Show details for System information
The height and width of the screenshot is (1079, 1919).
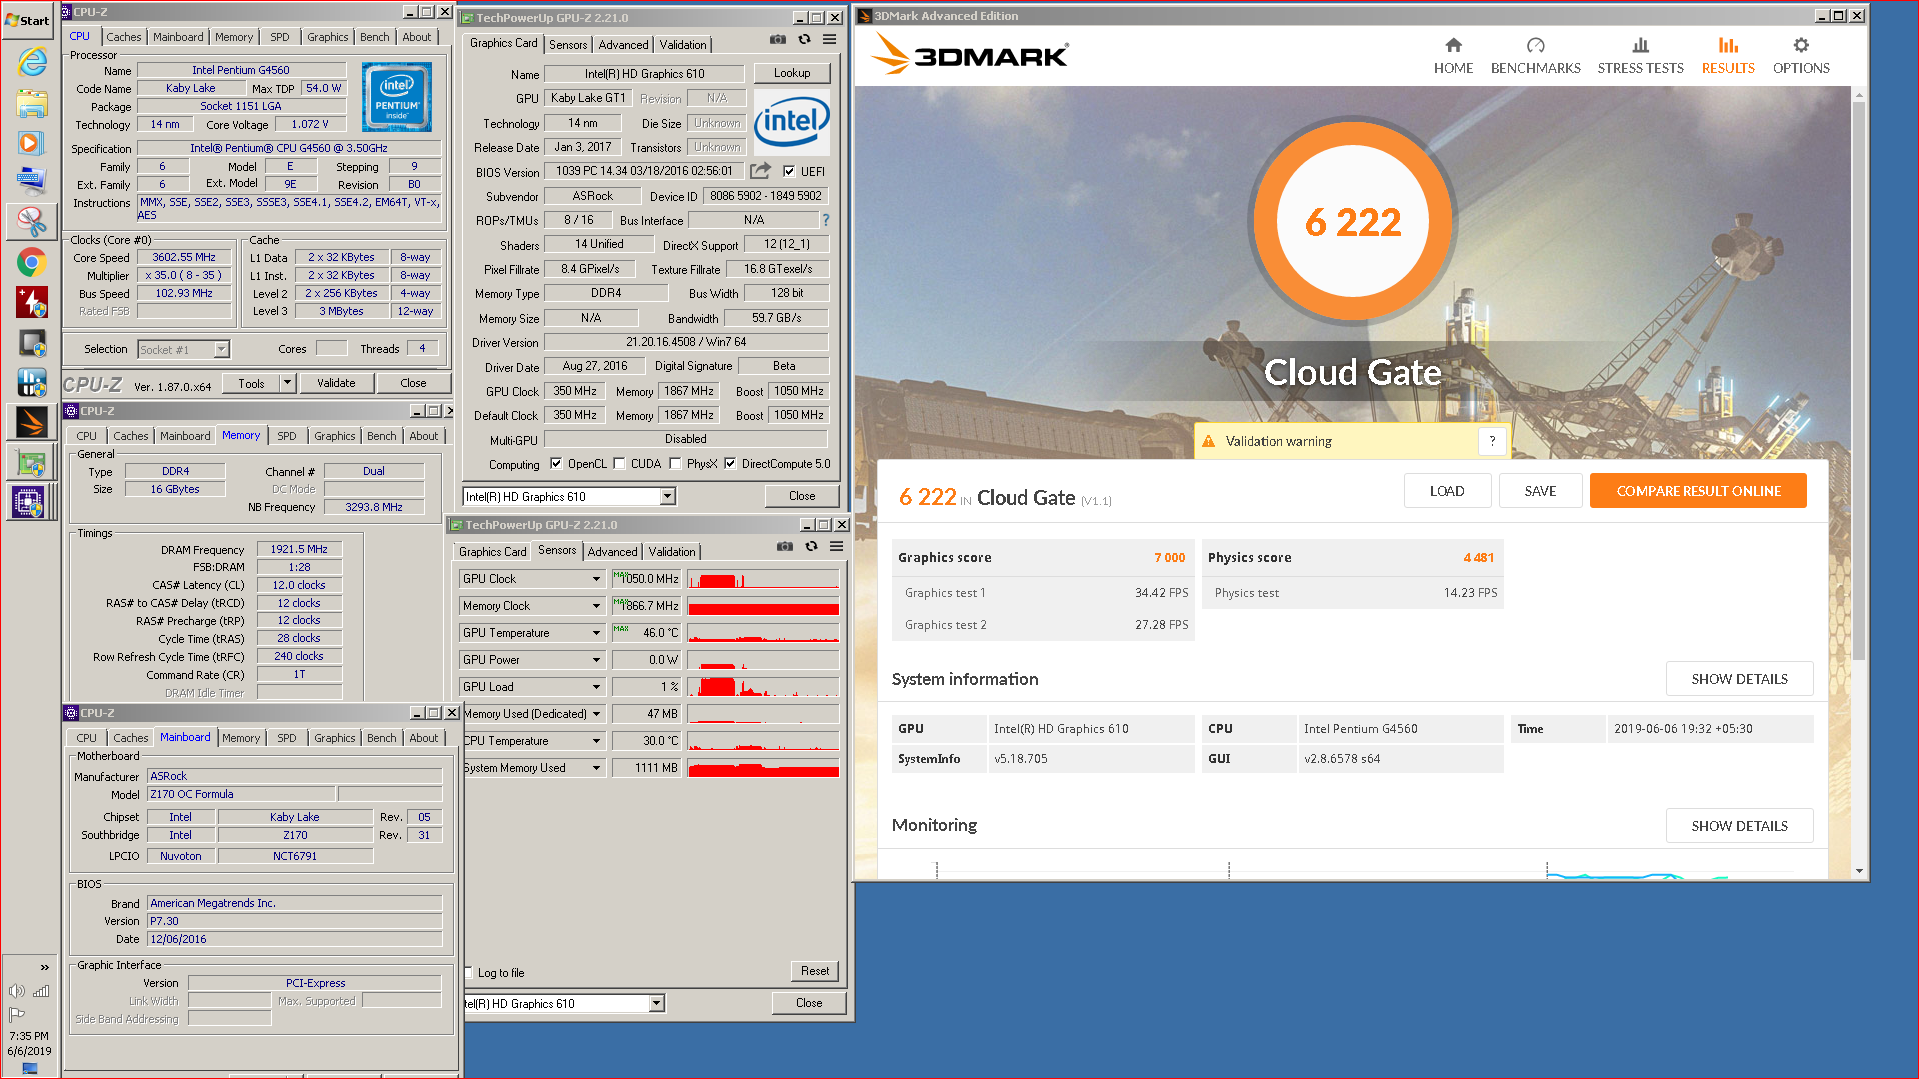click(1739, 679)
